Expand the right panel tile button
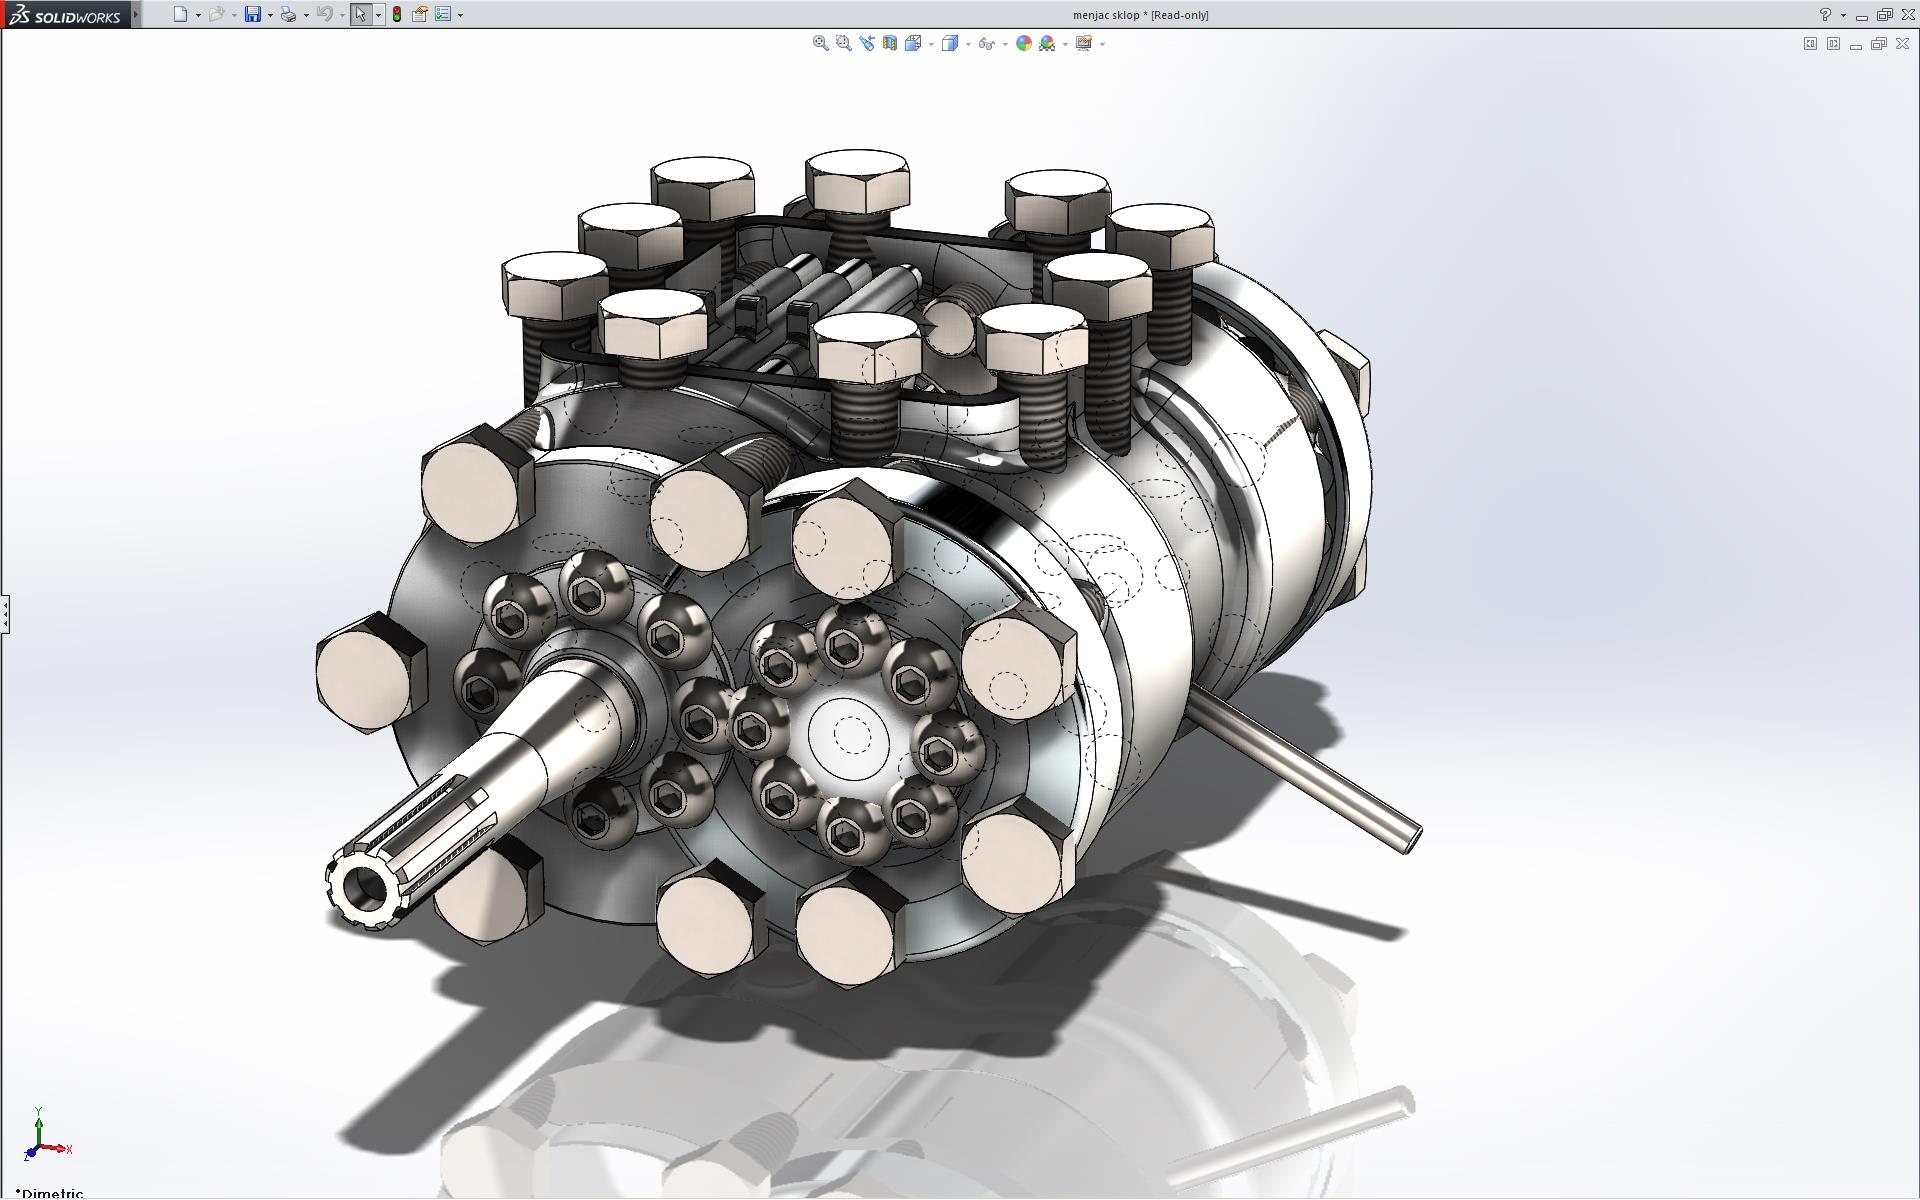1920x1200 pixels. (x=1833, y=44)
